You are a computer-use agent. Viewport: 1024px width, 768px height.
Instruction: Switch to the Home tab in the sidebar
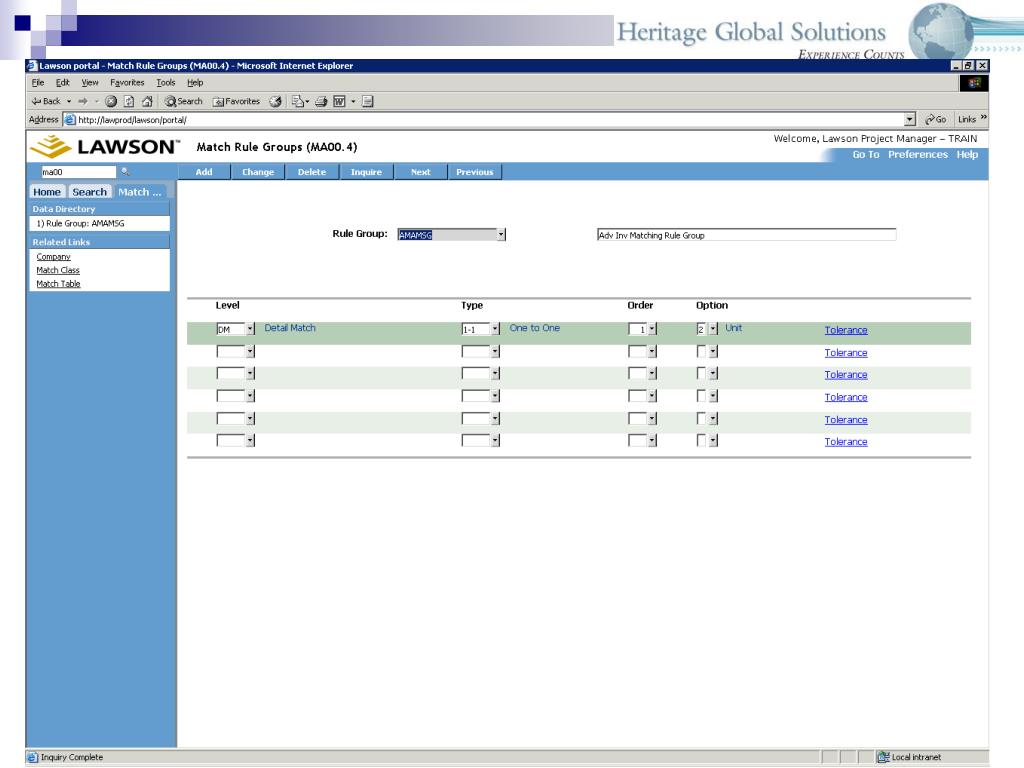(47, 192)
